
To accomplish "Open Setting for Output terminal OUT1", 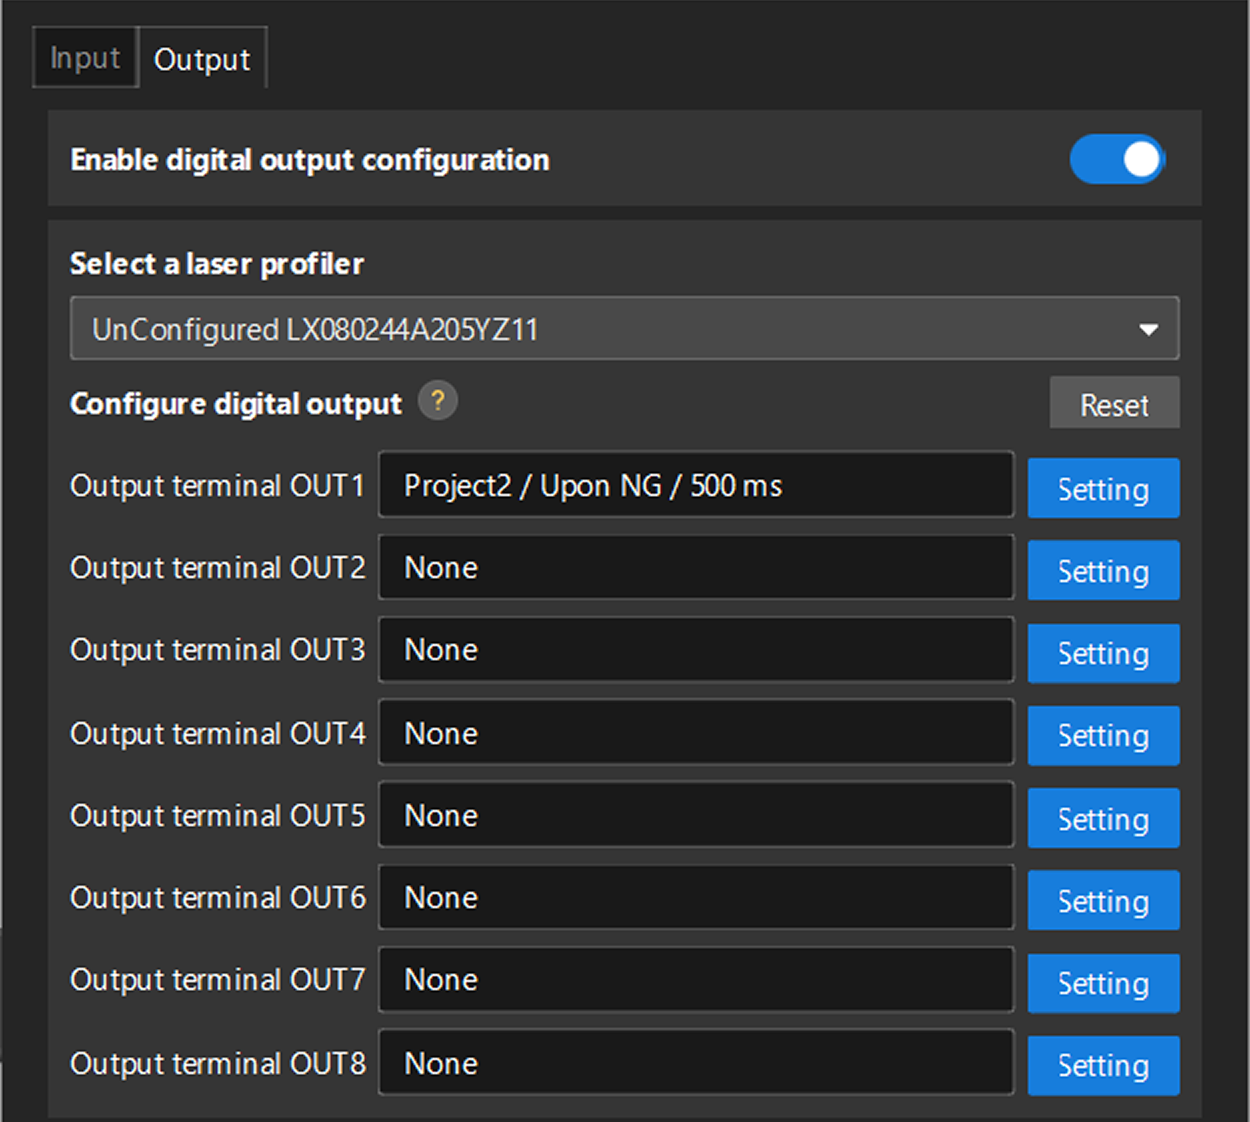I will [x=1102, y=488].
